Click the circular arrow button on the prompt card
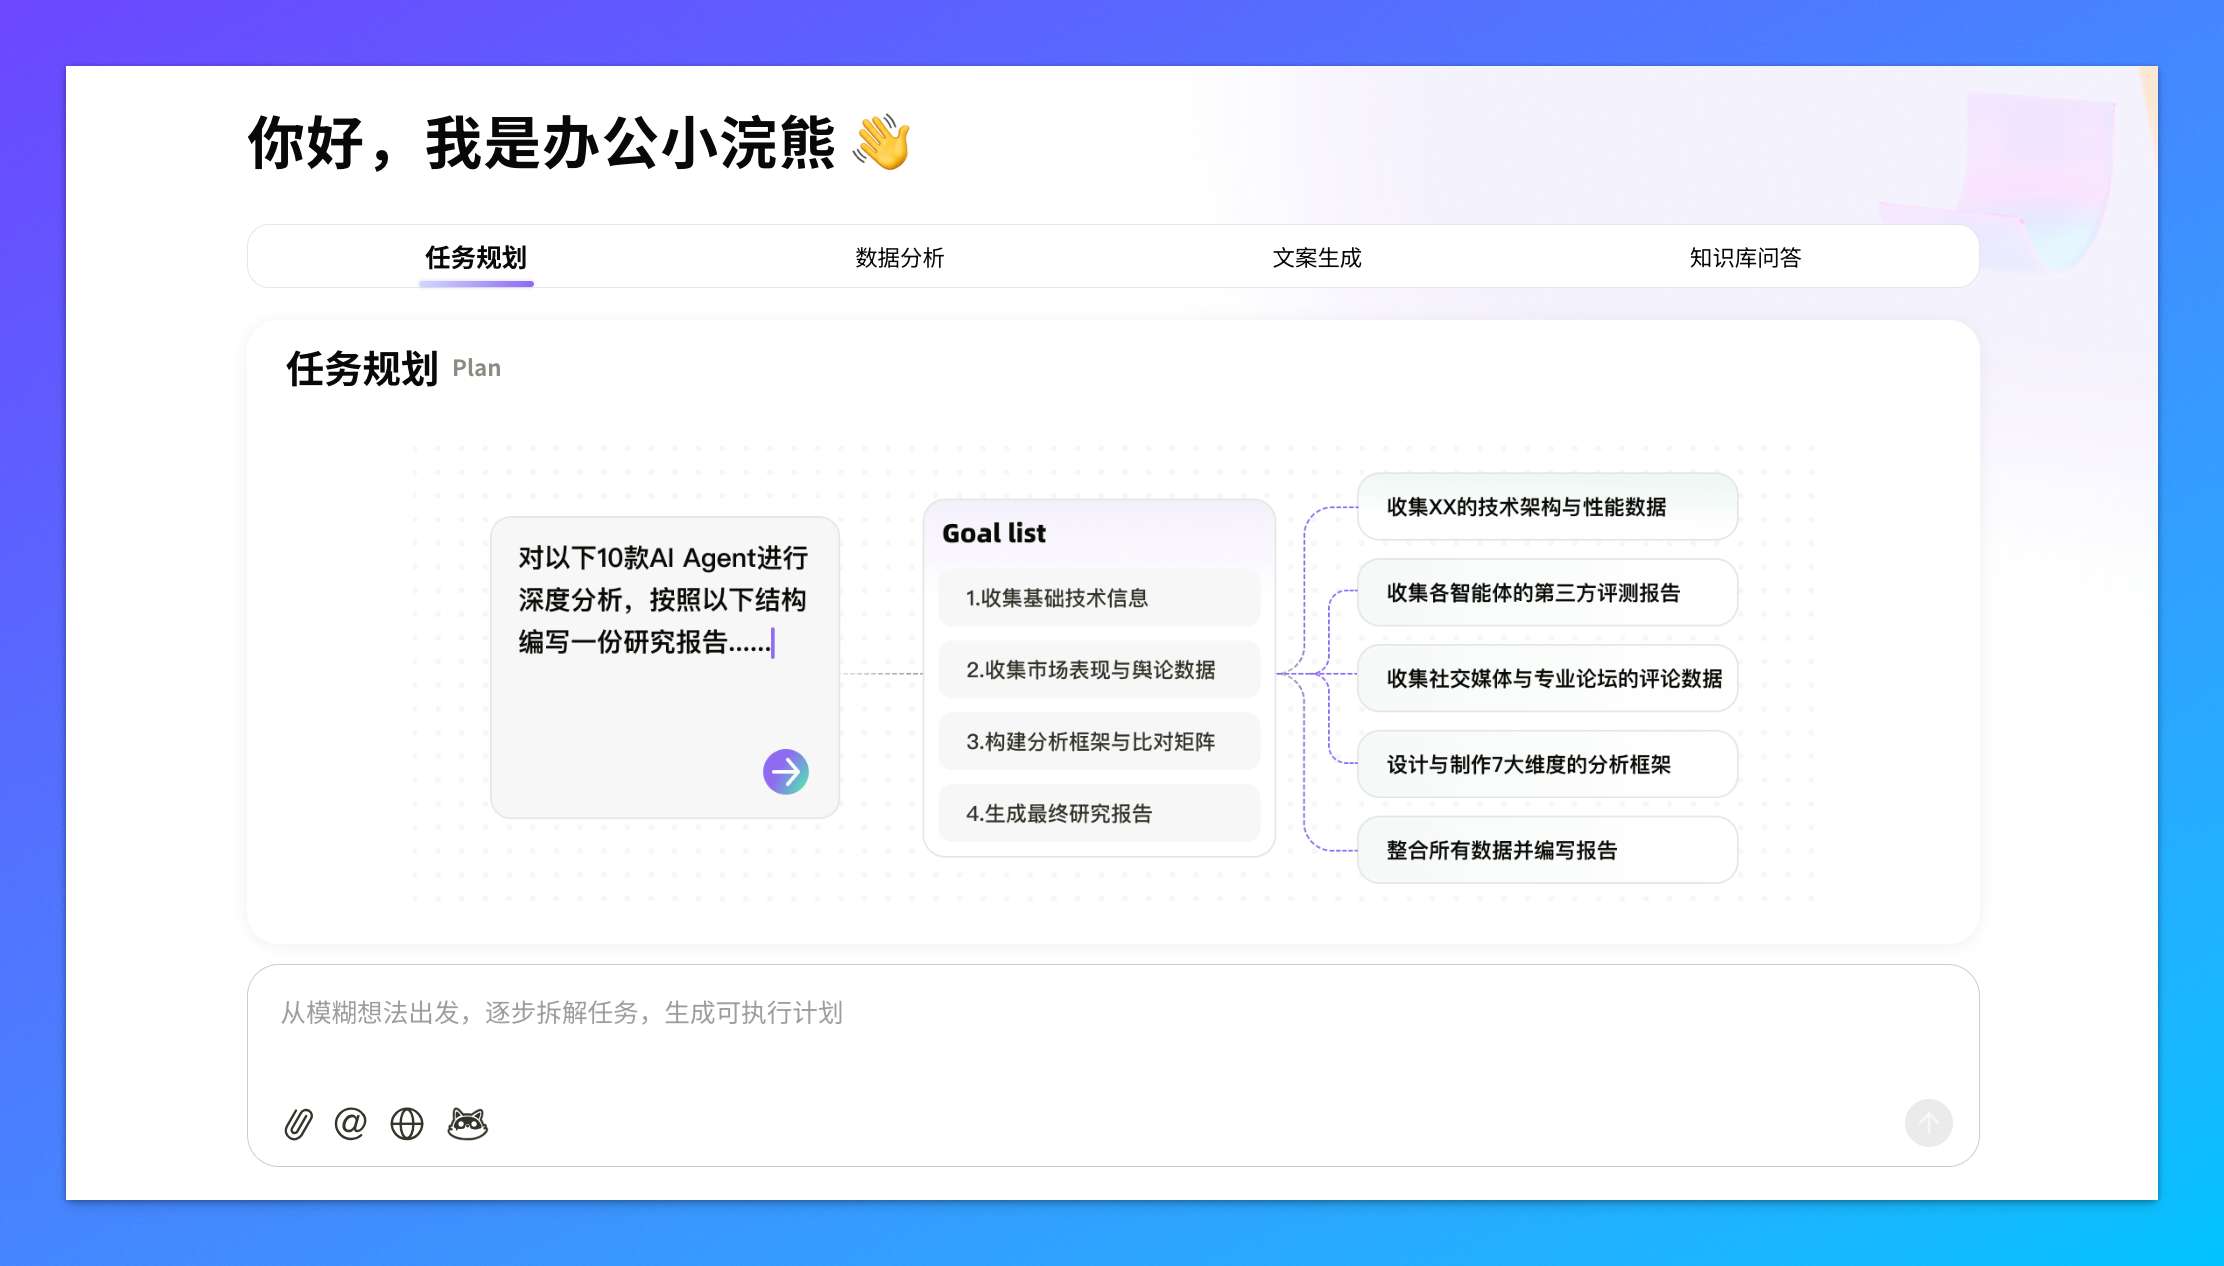Screen dimensions: 2224x1266 [786, 771]
